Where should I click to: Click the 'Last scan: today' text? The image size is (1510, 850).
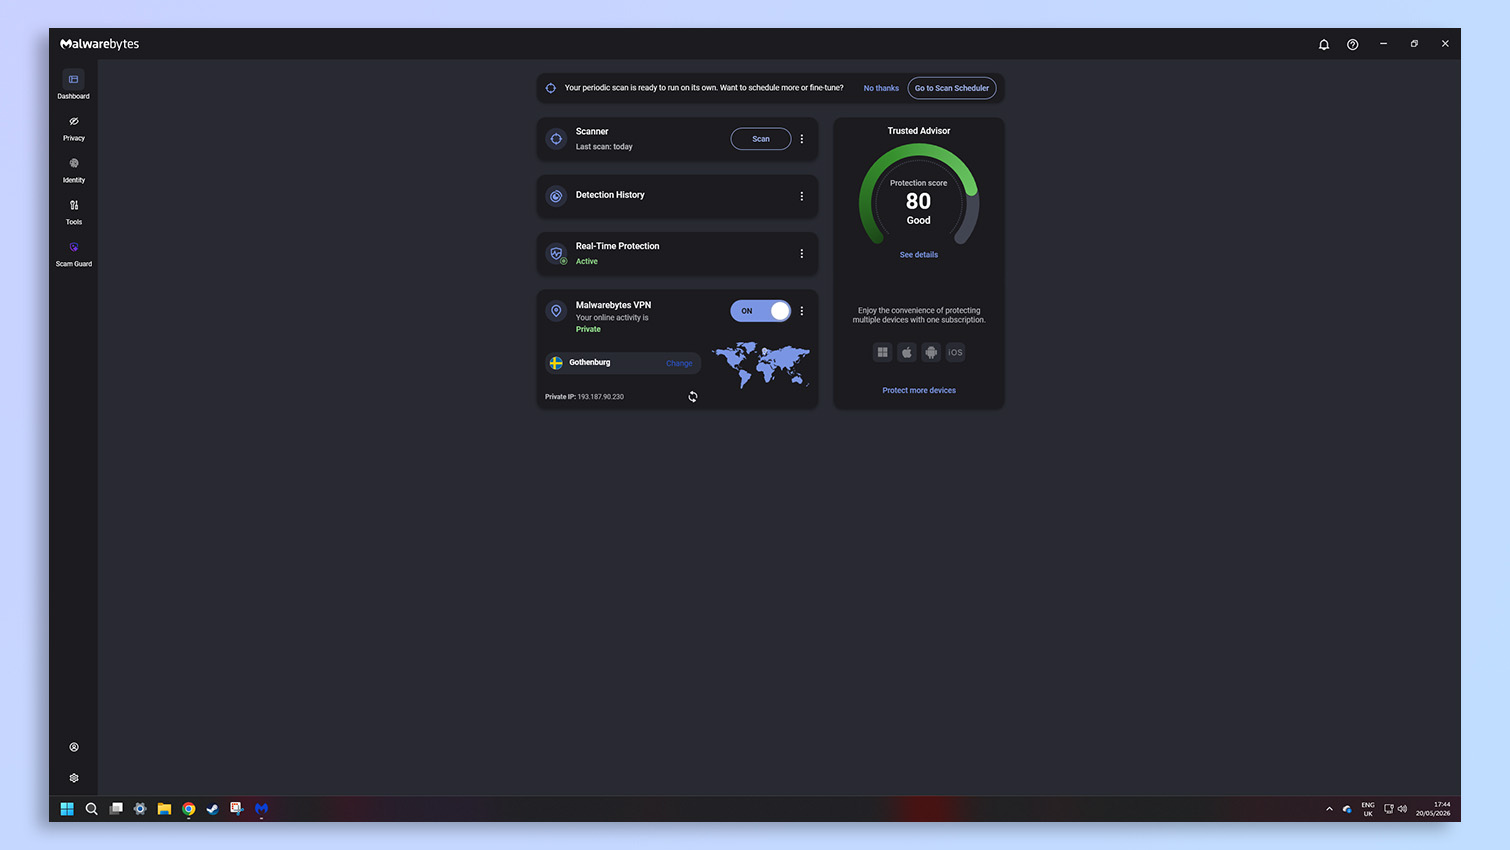604,147
